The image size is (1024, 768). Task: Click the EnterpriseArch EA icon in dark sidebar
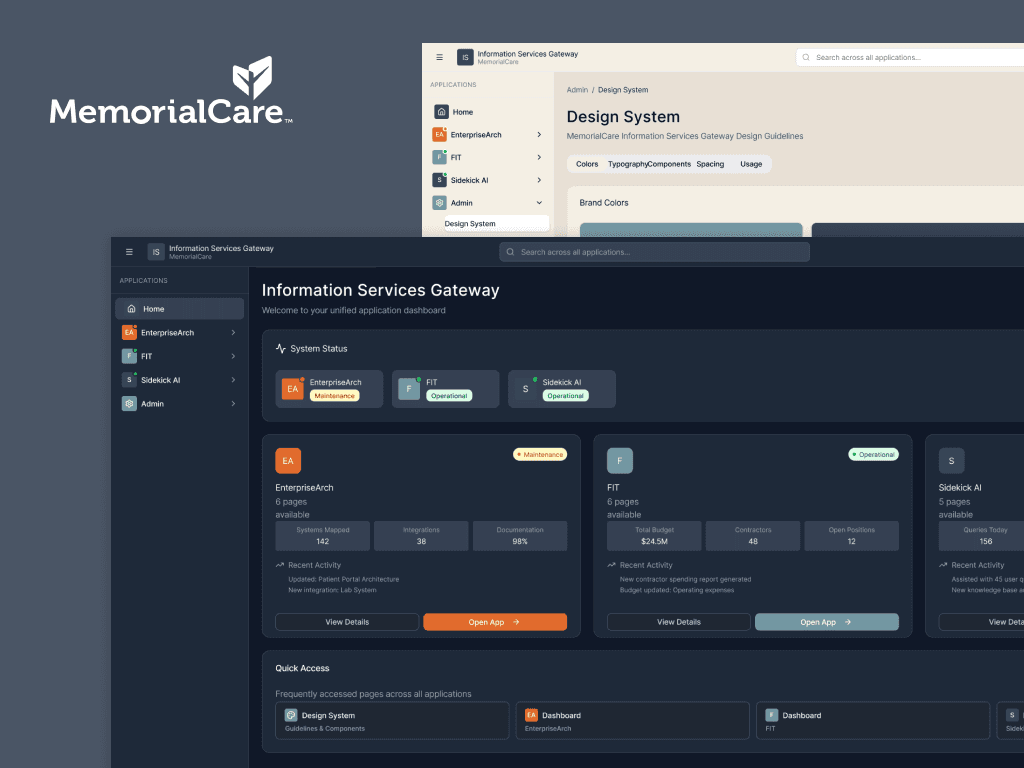coord(129,332)
